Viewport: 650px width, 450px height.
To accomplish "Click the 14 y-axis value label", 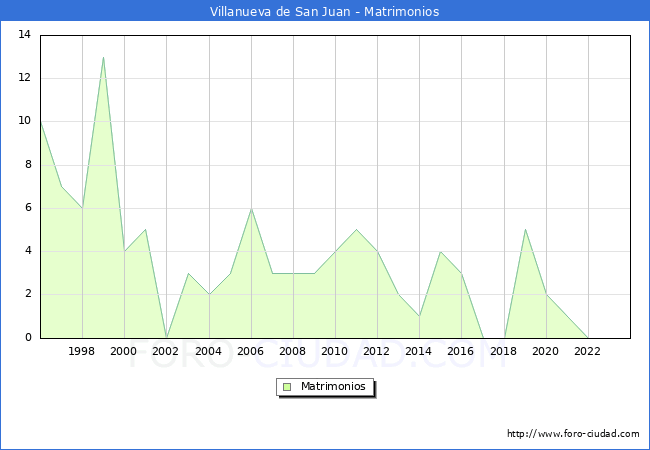I will click(24, 35).
